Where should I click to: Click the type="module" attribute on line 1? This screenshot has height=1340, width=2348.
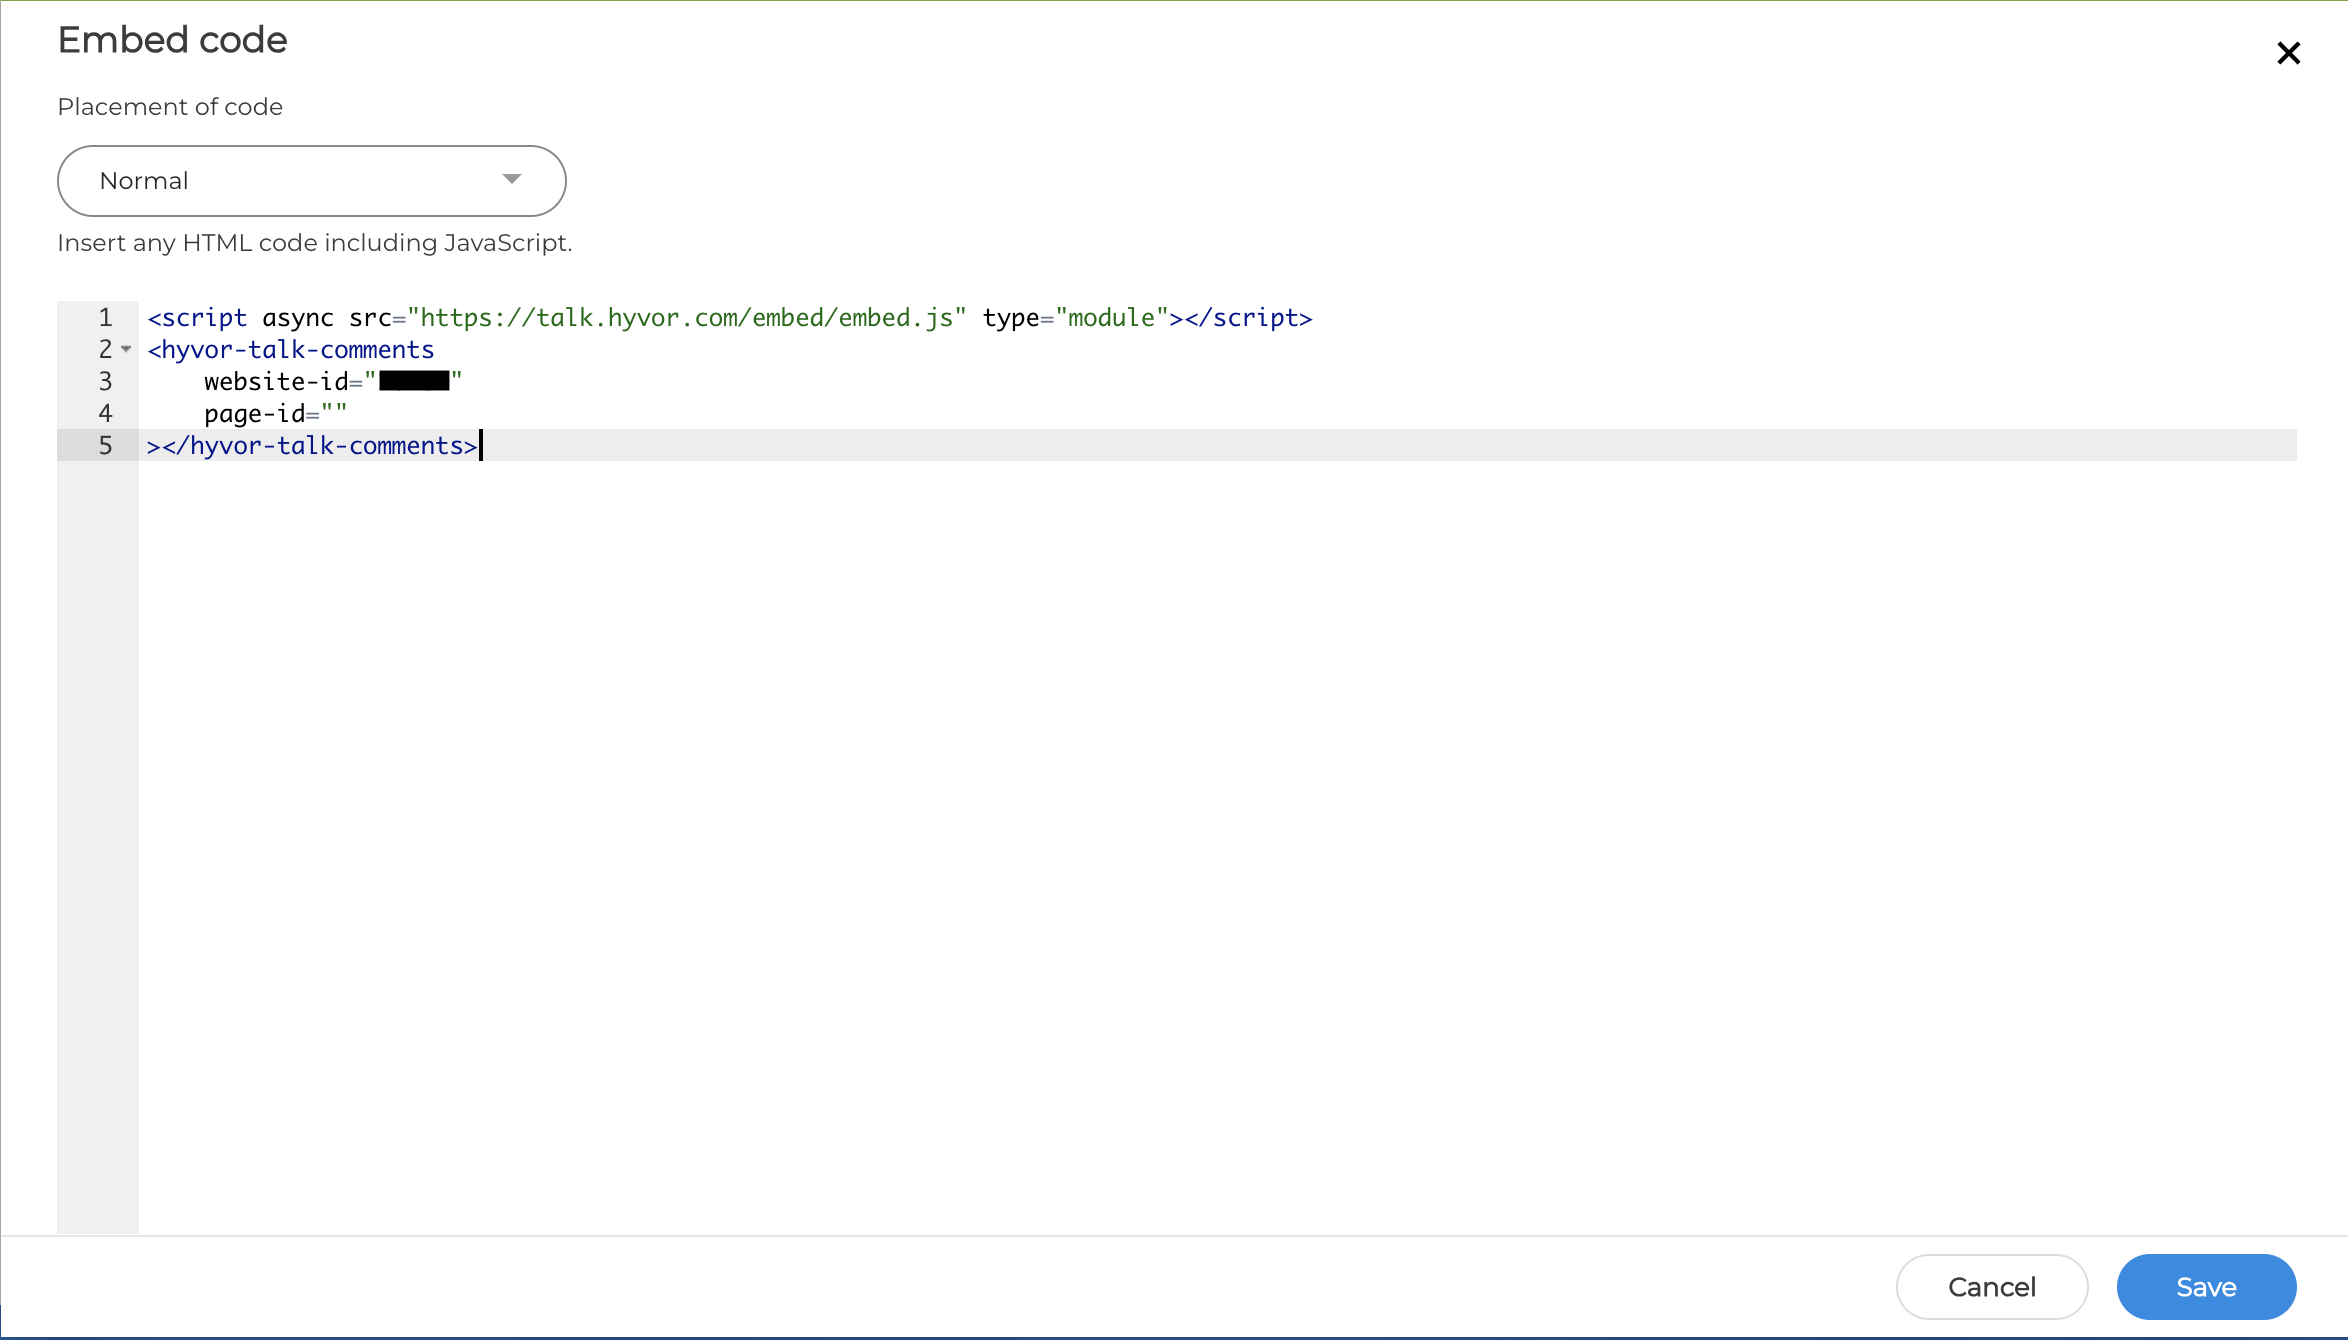click(x=1072, y=317)
